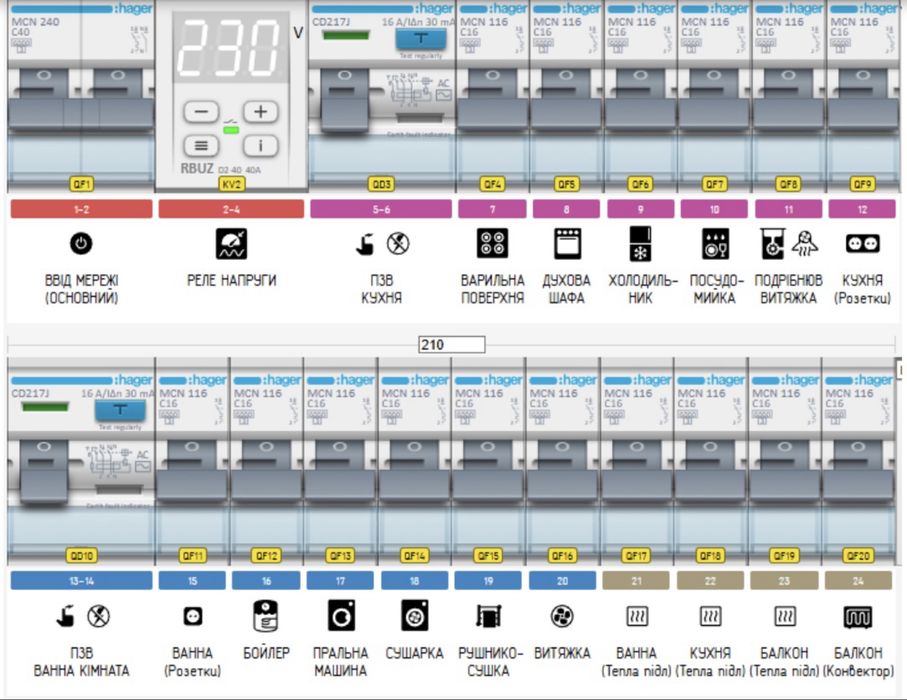Click the БОЙЛЕР label

click(266, 653)
